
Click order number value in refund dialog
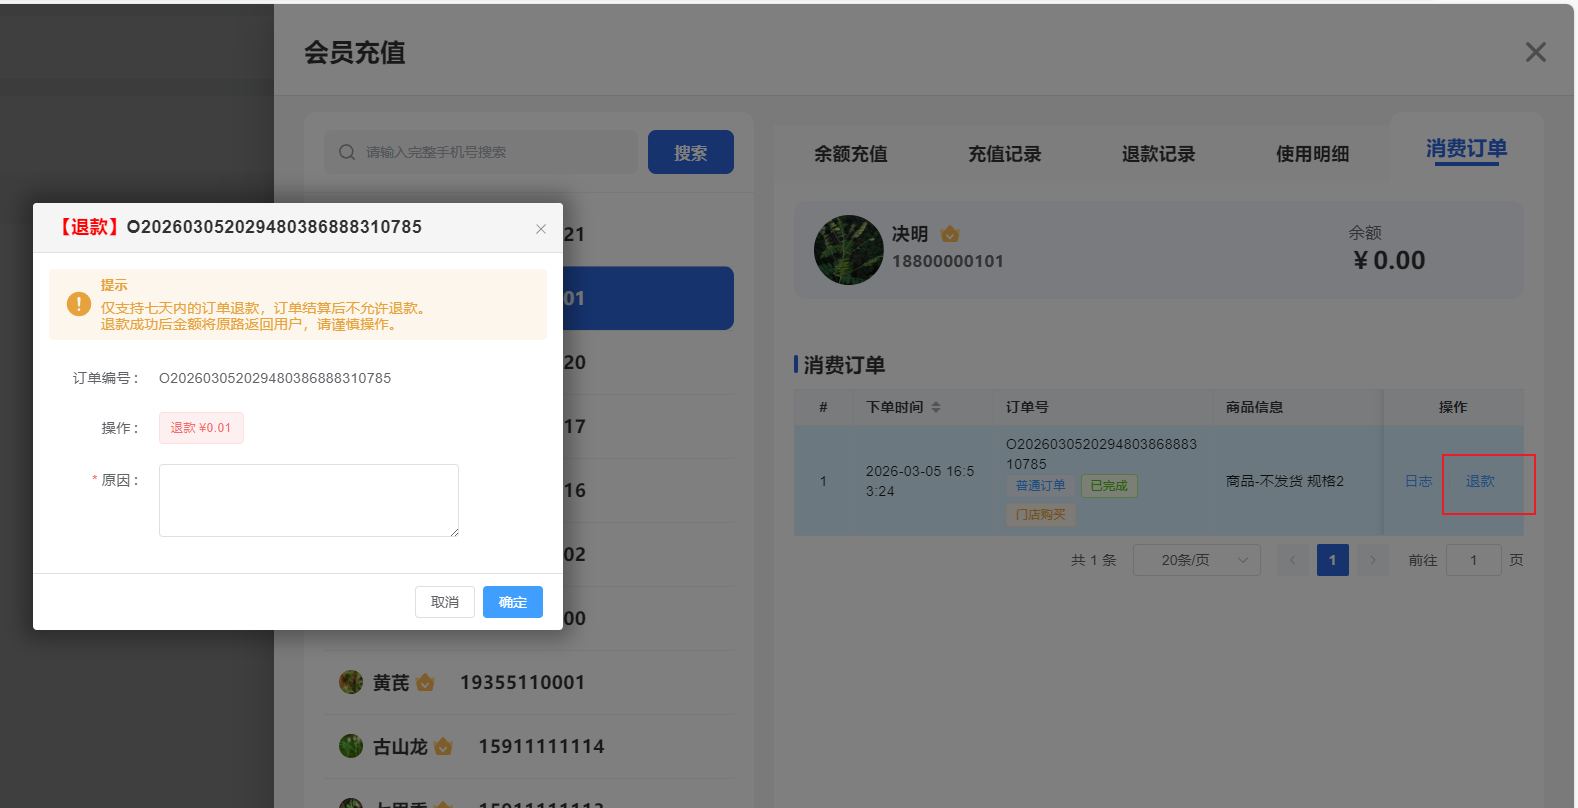(275, 378)
